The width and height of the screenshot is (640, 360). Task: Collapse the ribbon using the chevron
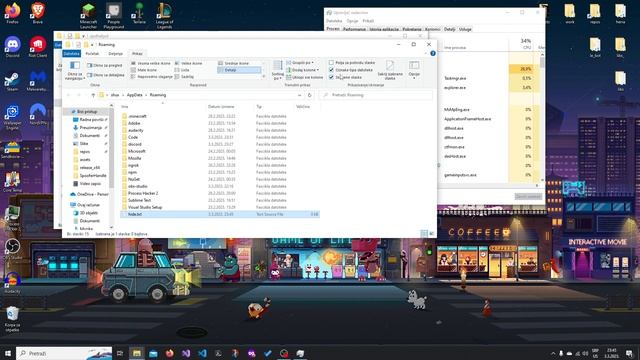425,53
